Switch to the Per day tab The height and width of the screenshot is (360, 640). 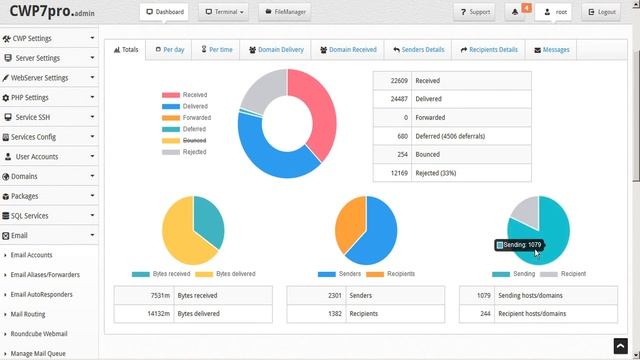[x=169, y=50]
